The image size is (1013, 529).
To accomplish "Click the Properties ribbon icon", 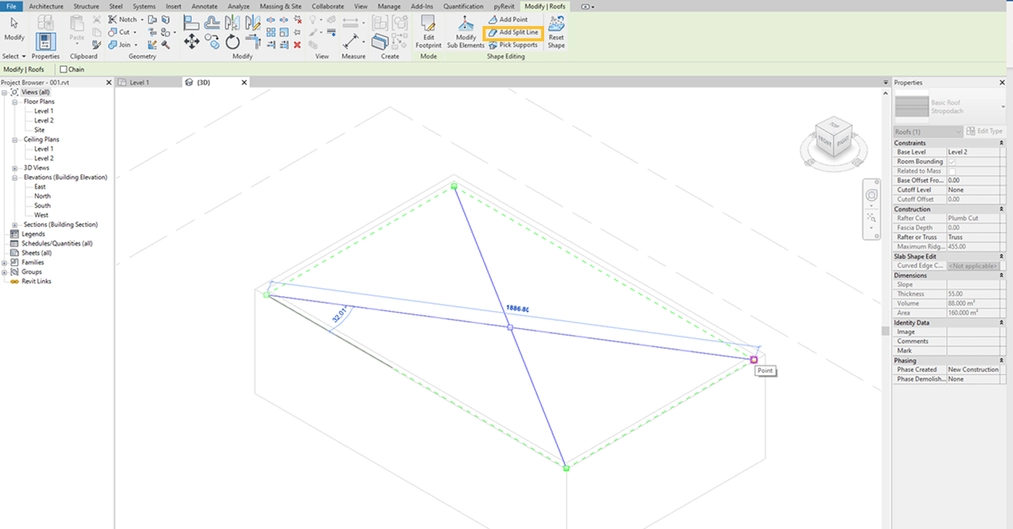I will tap(45, 42).
